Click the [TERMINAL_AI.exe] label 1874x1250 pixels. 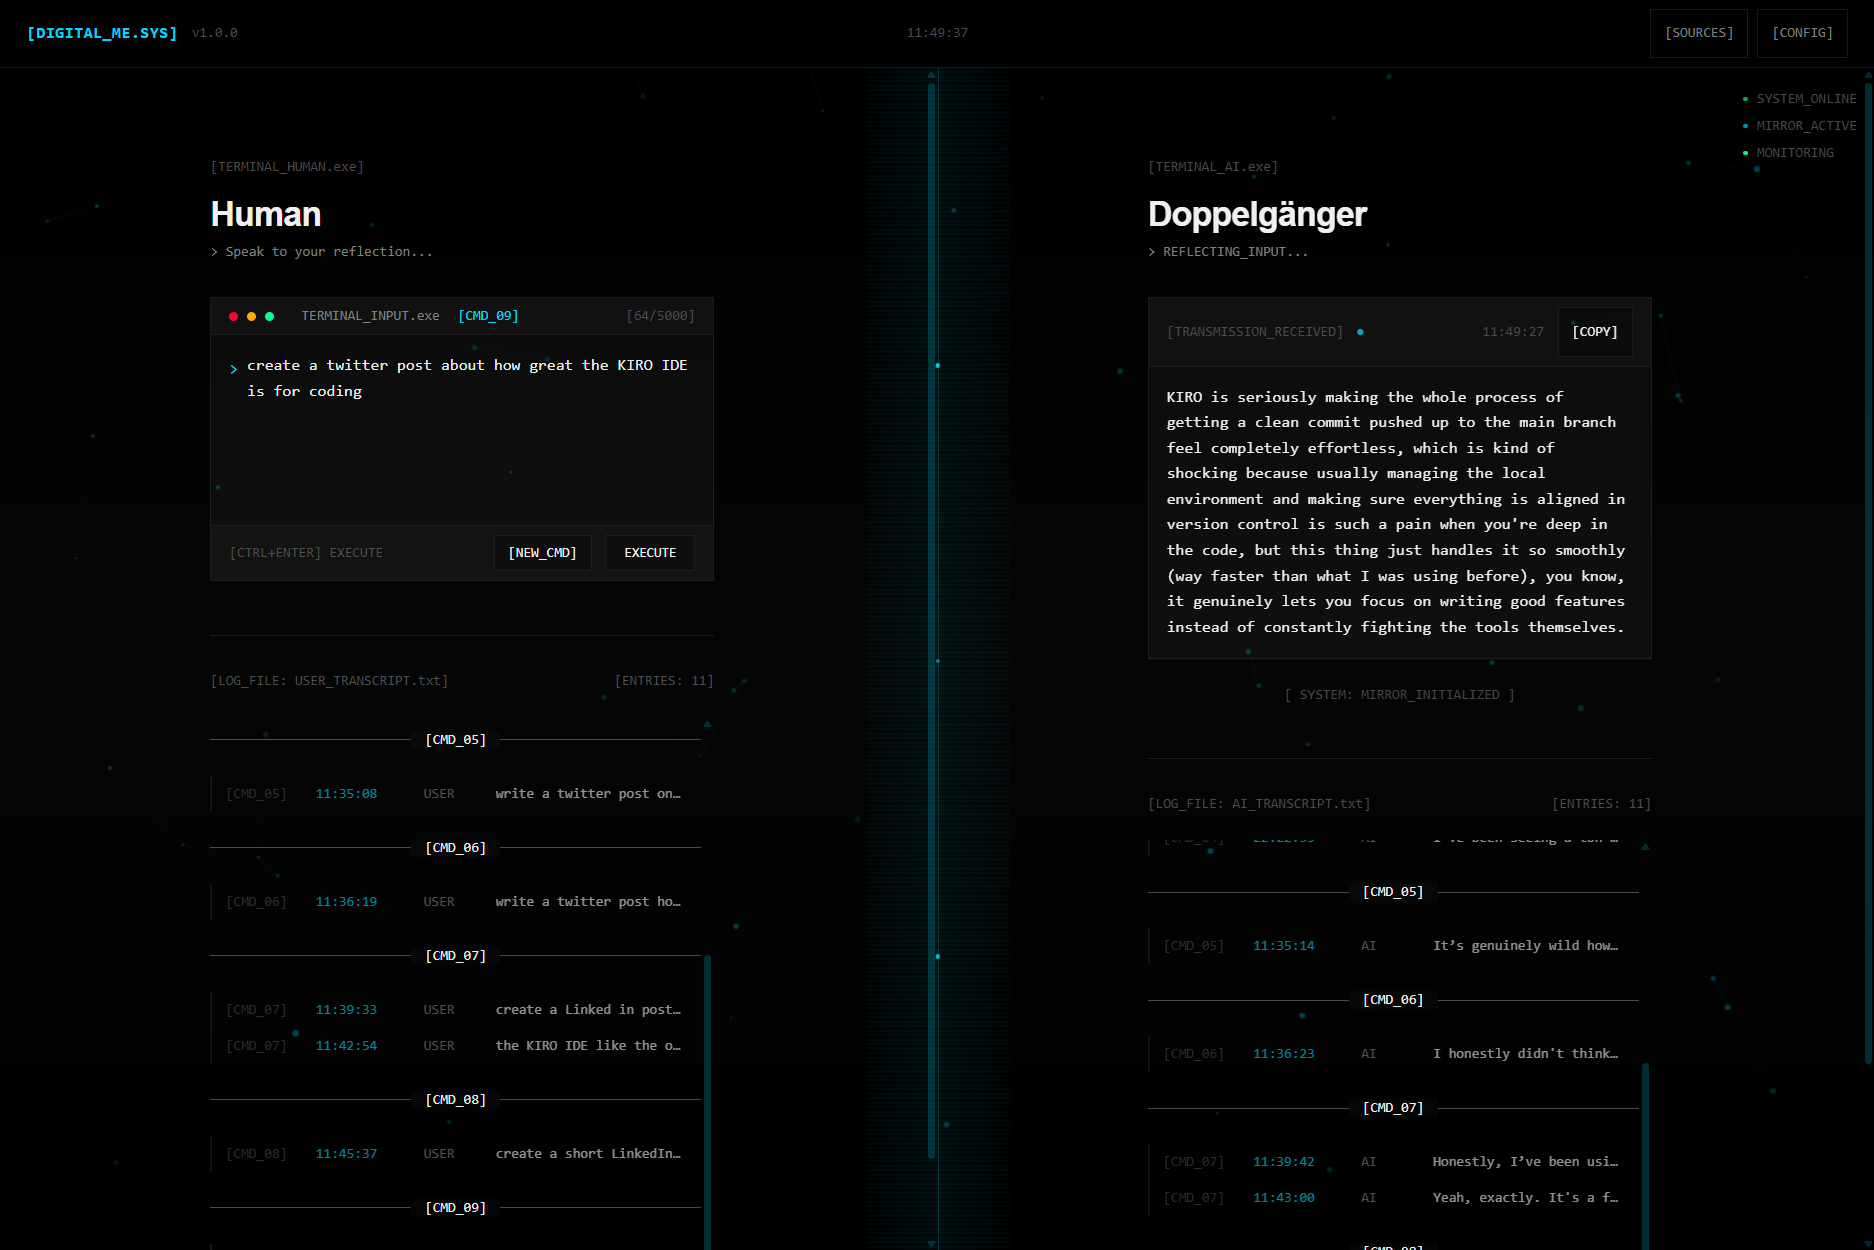1213,167
